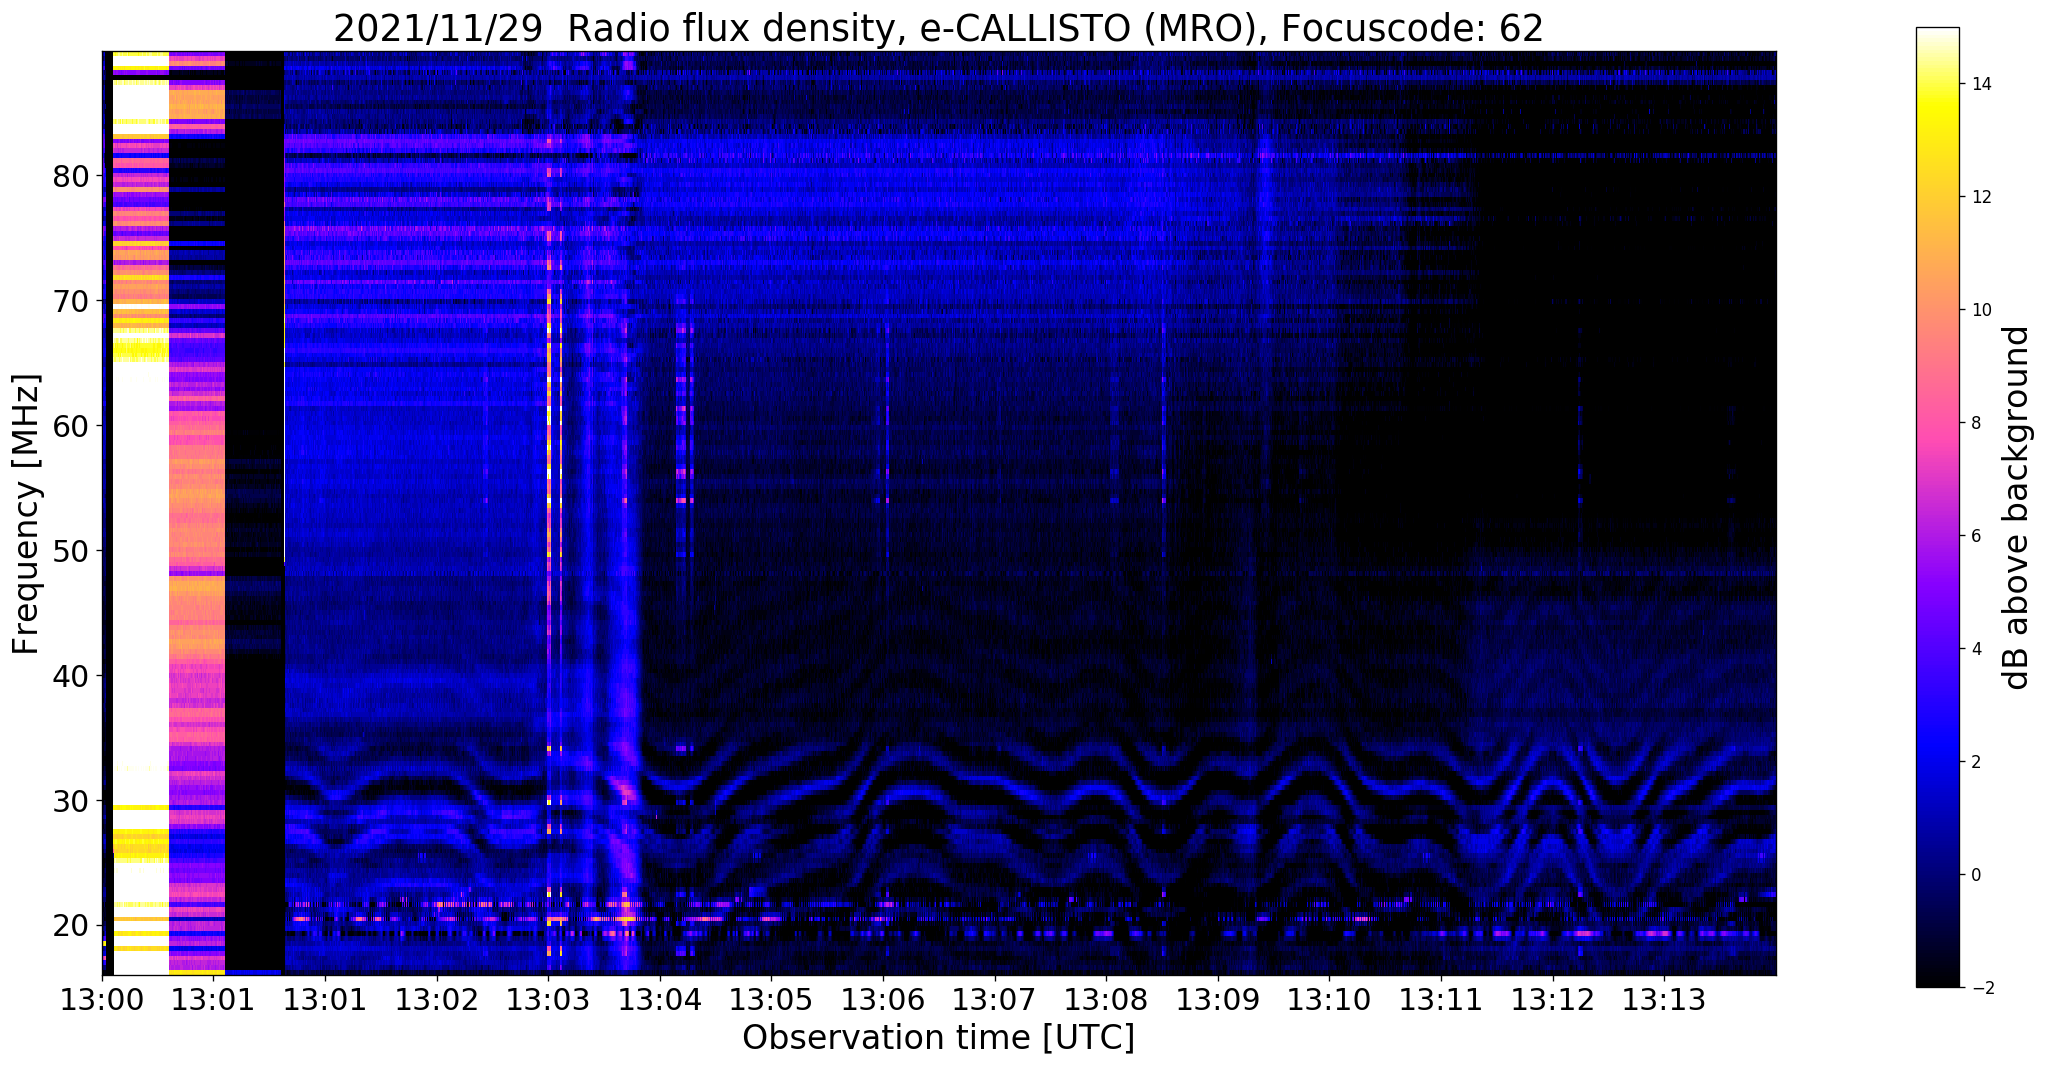Click the colorbar tick label 6
2047x1067 pixels.
[x=1975, y=536]
